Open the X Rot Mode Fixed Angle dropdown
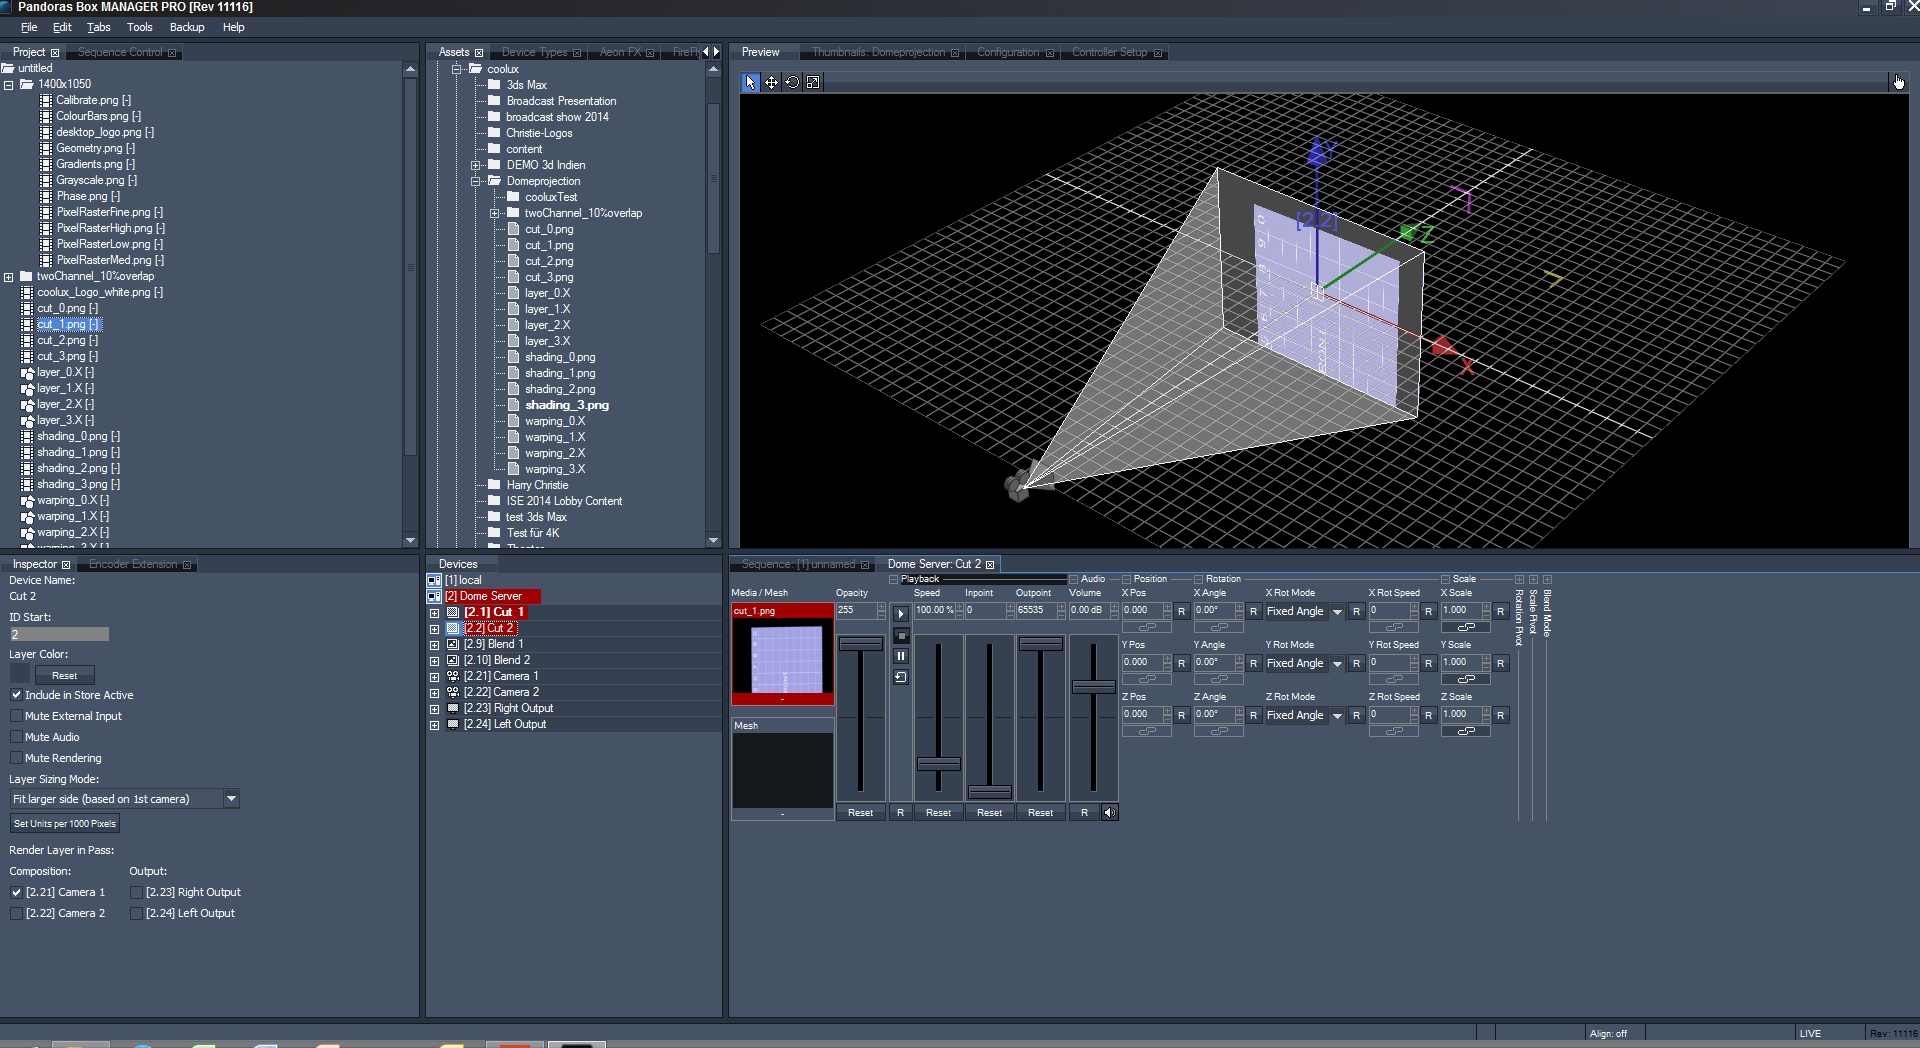Image resolution: width=1920 pixels, height=1048 pixels. pyautogui.click(x=1337, y=612)
